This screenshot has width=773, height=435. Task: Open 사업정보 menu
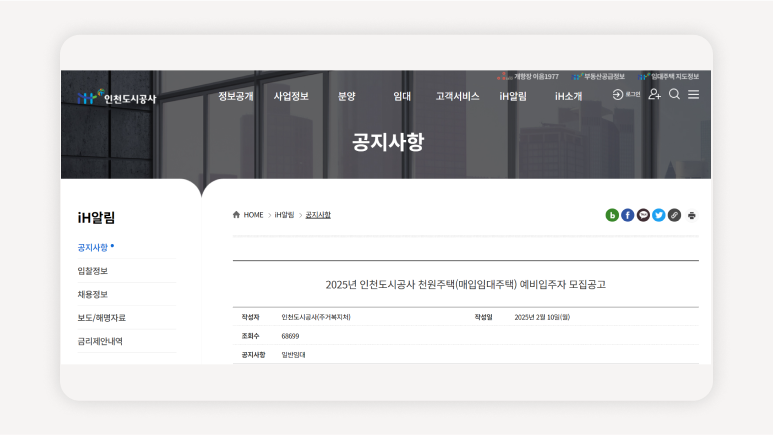(291, 96)
